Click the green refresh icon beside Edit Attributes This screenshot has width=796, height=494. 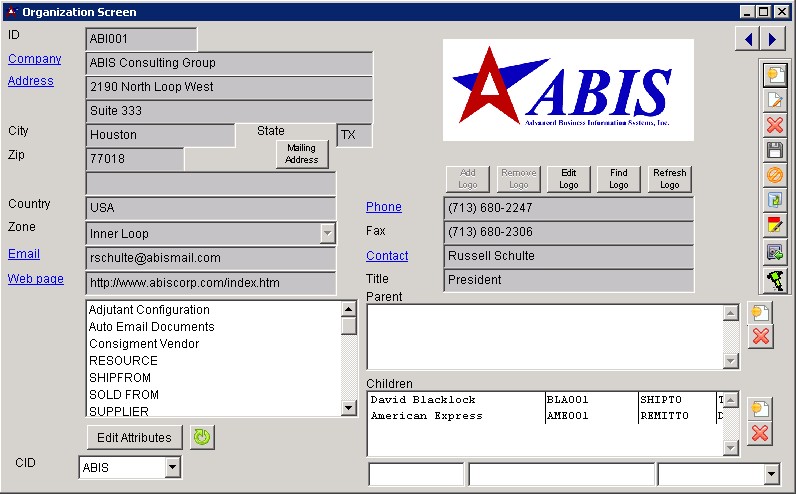pyautogui.click(x=202, y=438)
